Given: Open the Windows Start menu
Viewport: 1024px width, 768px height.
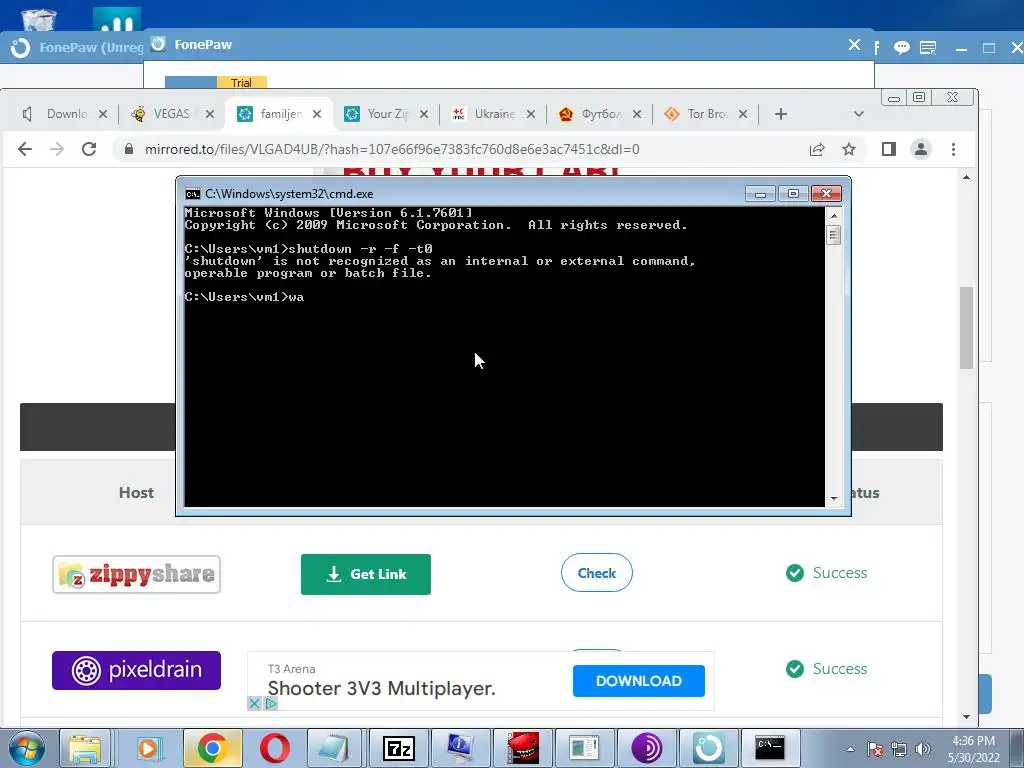Looking at the screenshot, I should pyautogui.click(x=26, y=748).
